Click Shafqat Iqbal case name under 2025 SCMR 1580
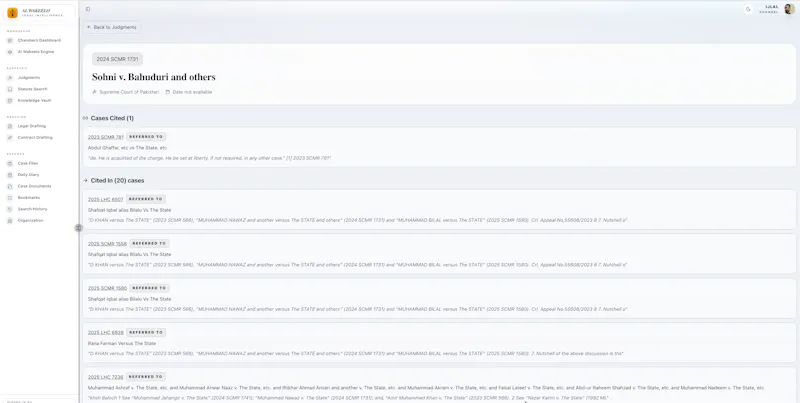 [x=130, y=299]
